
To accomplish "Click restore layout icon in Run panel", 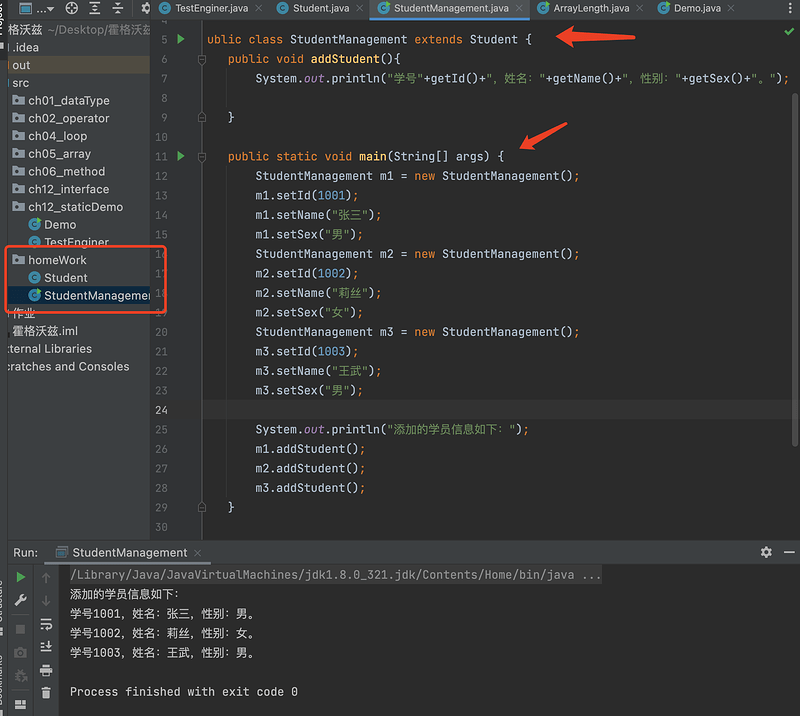I will pos(20,704).
